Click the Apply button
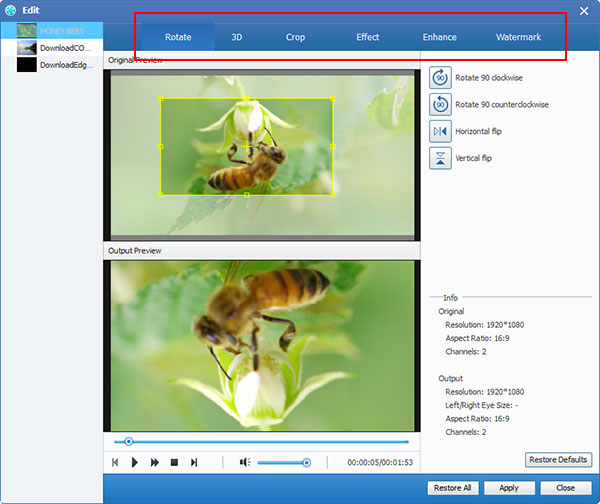600x504 pixels. [509, 488]
